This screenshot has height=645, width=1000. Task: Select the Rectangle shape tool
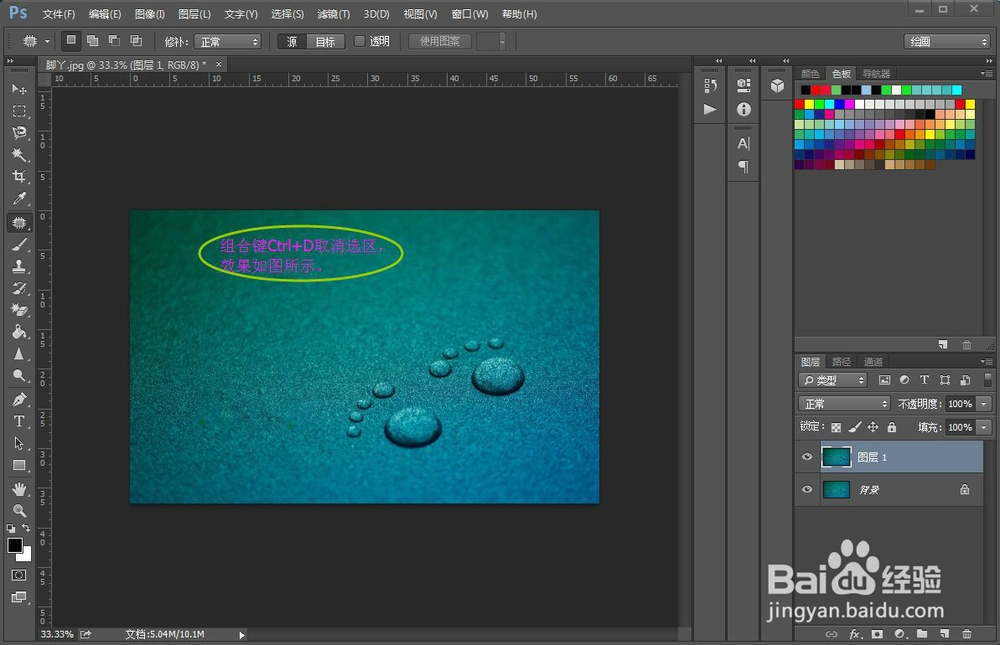tap(19, 465)
